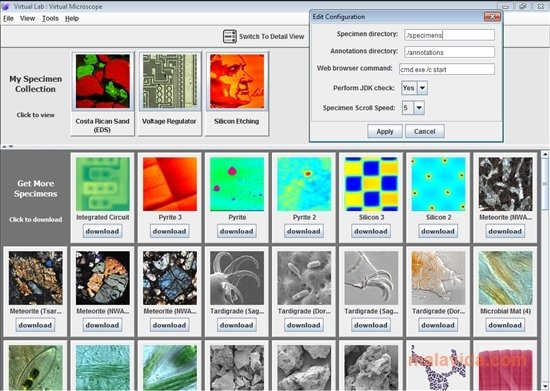Viewport: 550px width, 391px height.
Task: Click the My Specimen Collection label
Action: click(35, 84)
